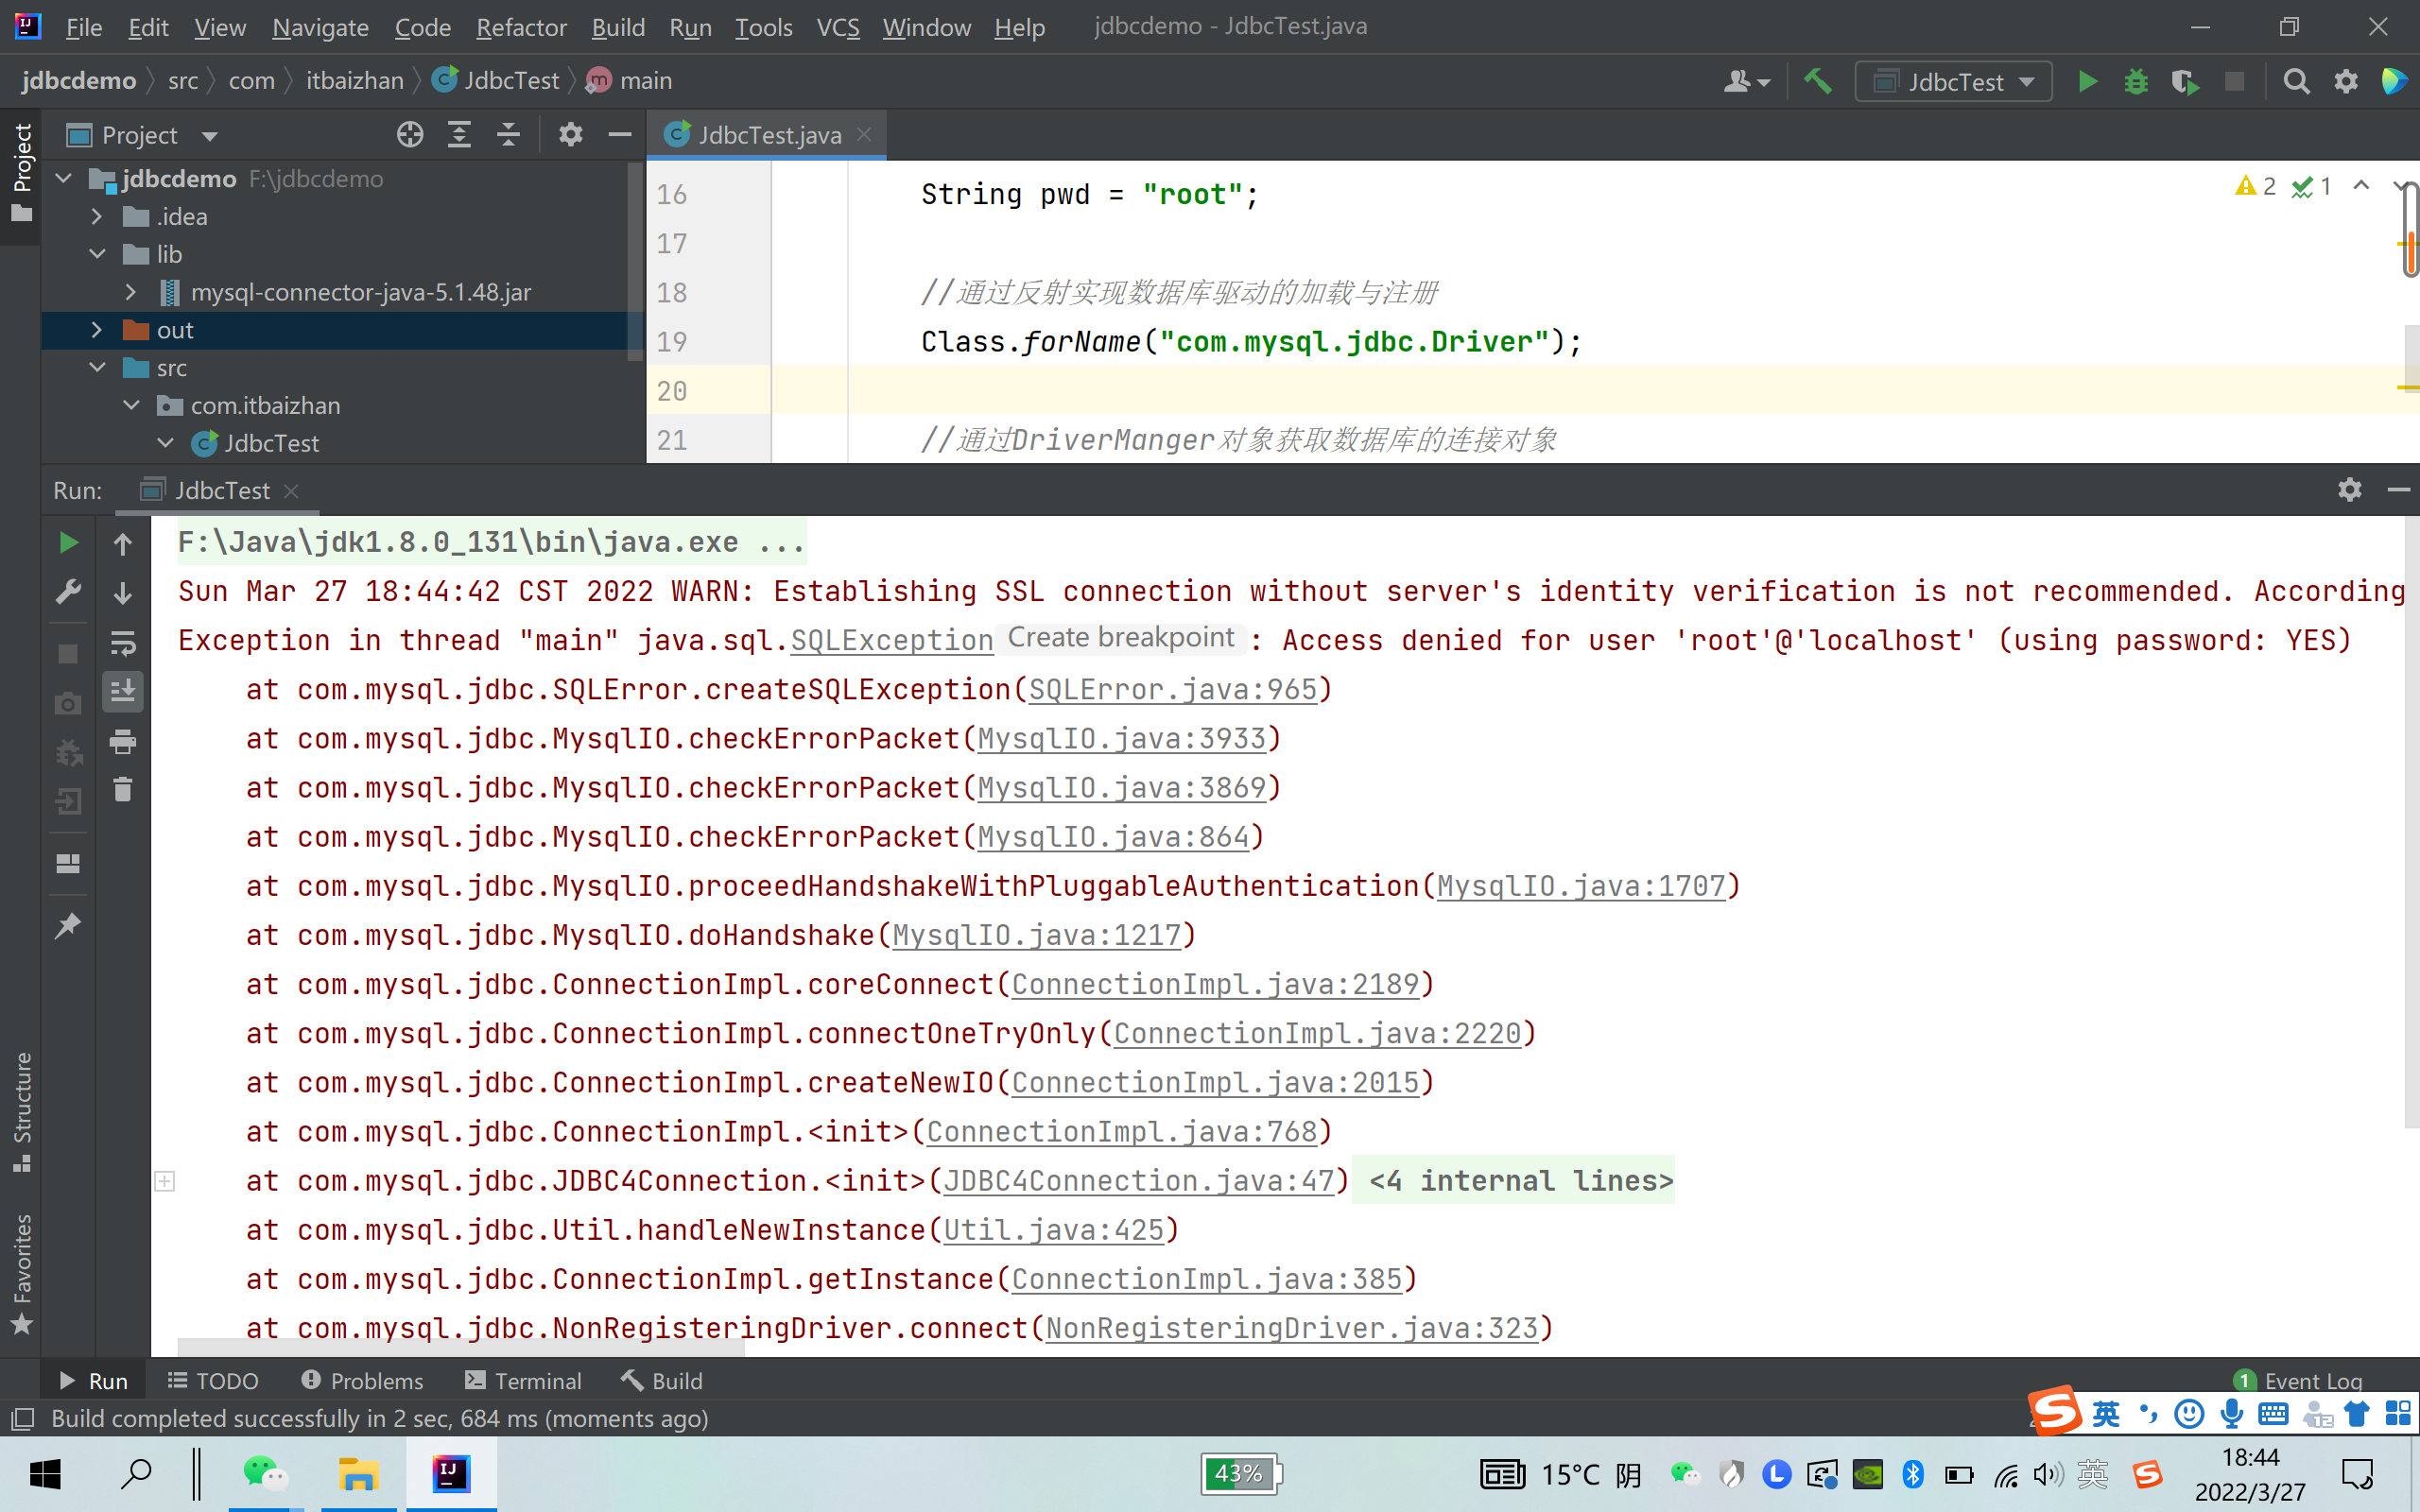The height and width of the screenshot is (1512, 2420).
Task: Switch to JdbcTest.java editor tab
Action: coord(769,134)
